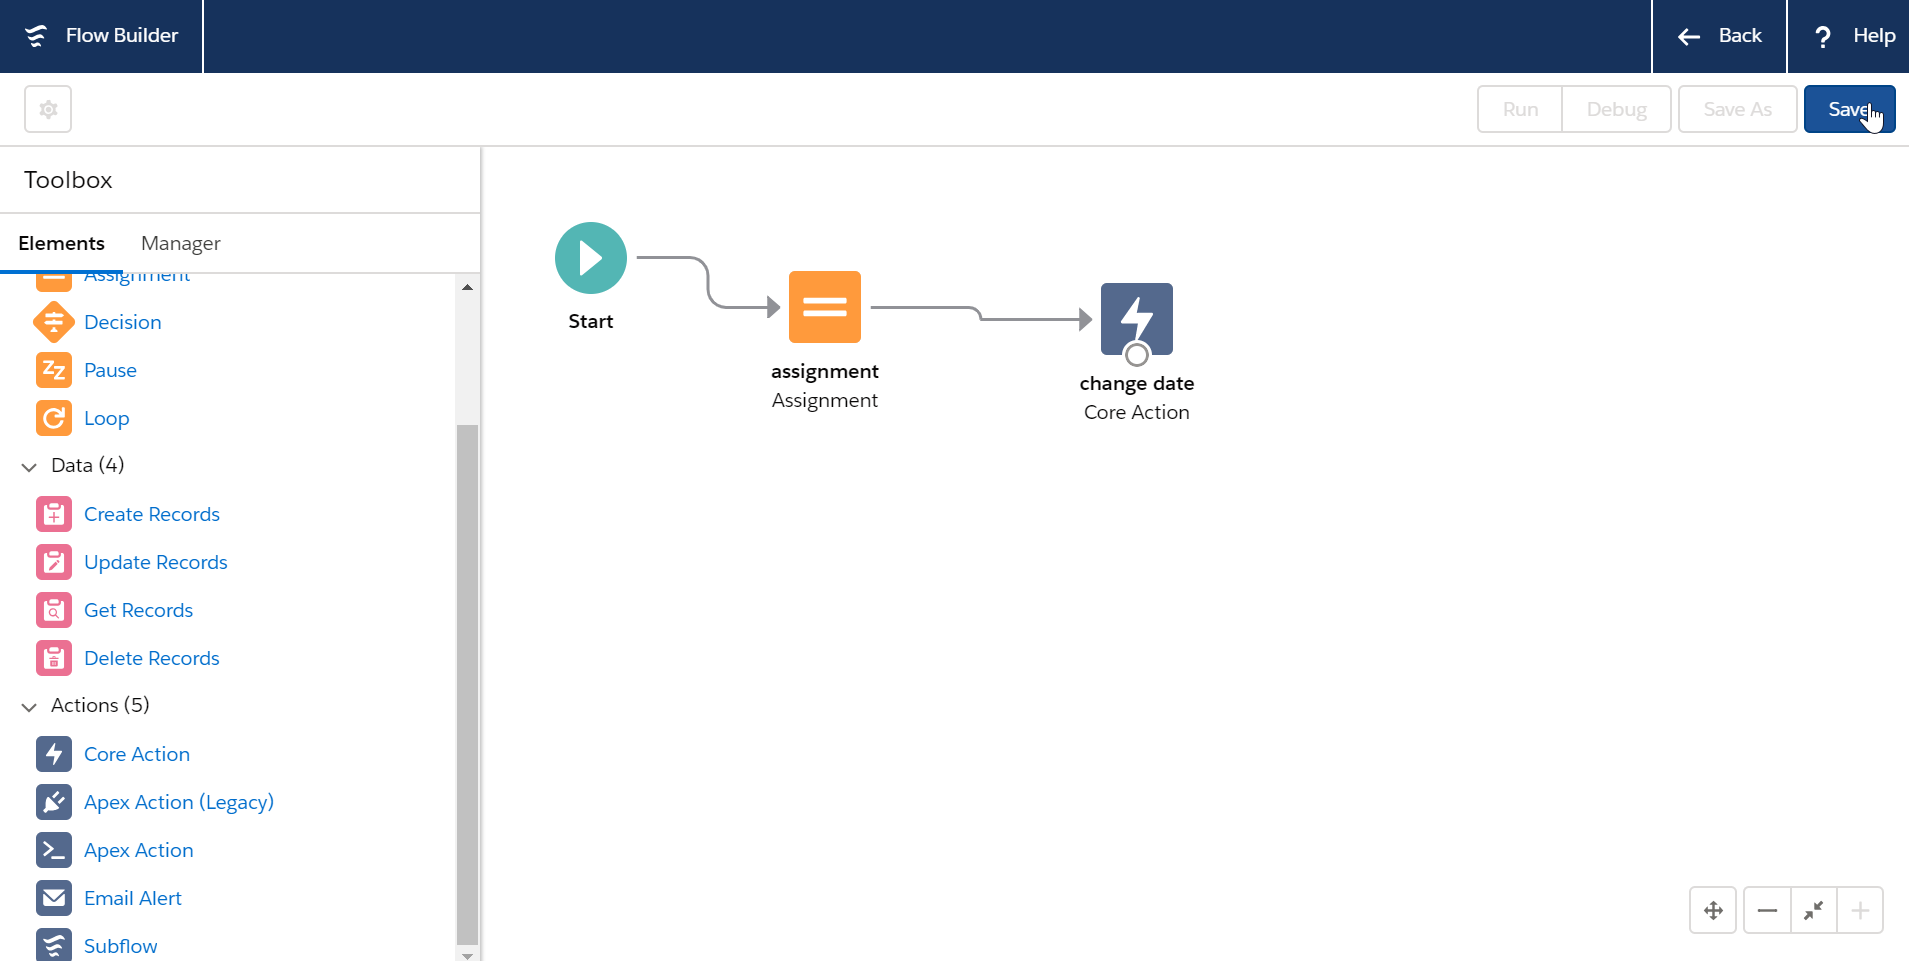Select the Elements tab

point(61,243)
